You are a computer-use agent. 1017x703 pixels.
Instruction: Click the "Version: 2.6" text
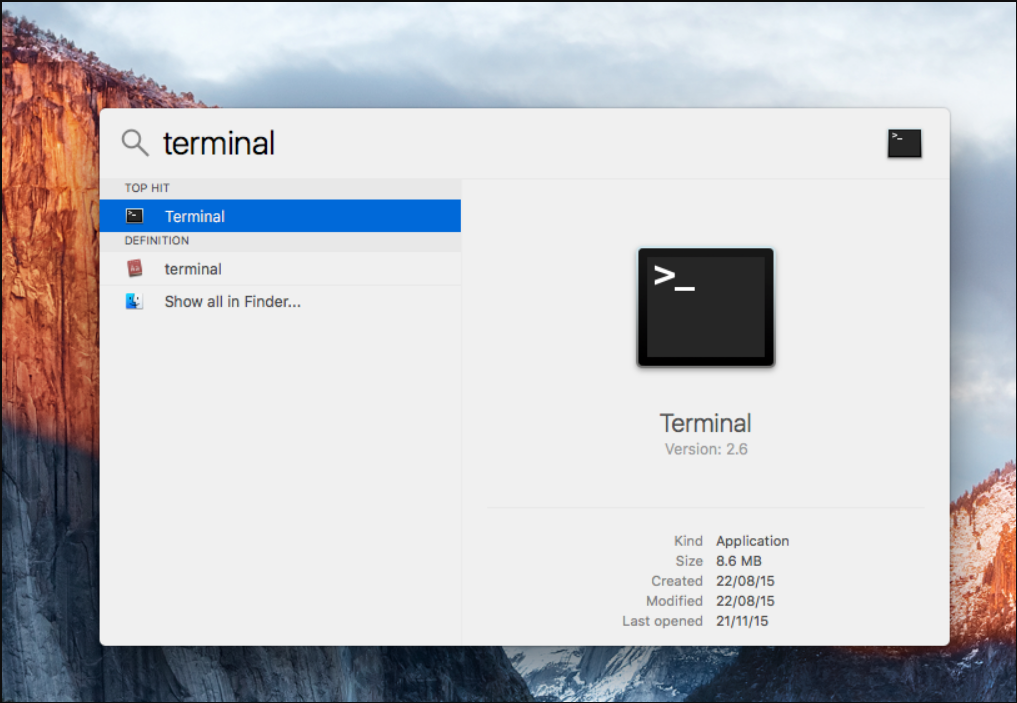706,449
